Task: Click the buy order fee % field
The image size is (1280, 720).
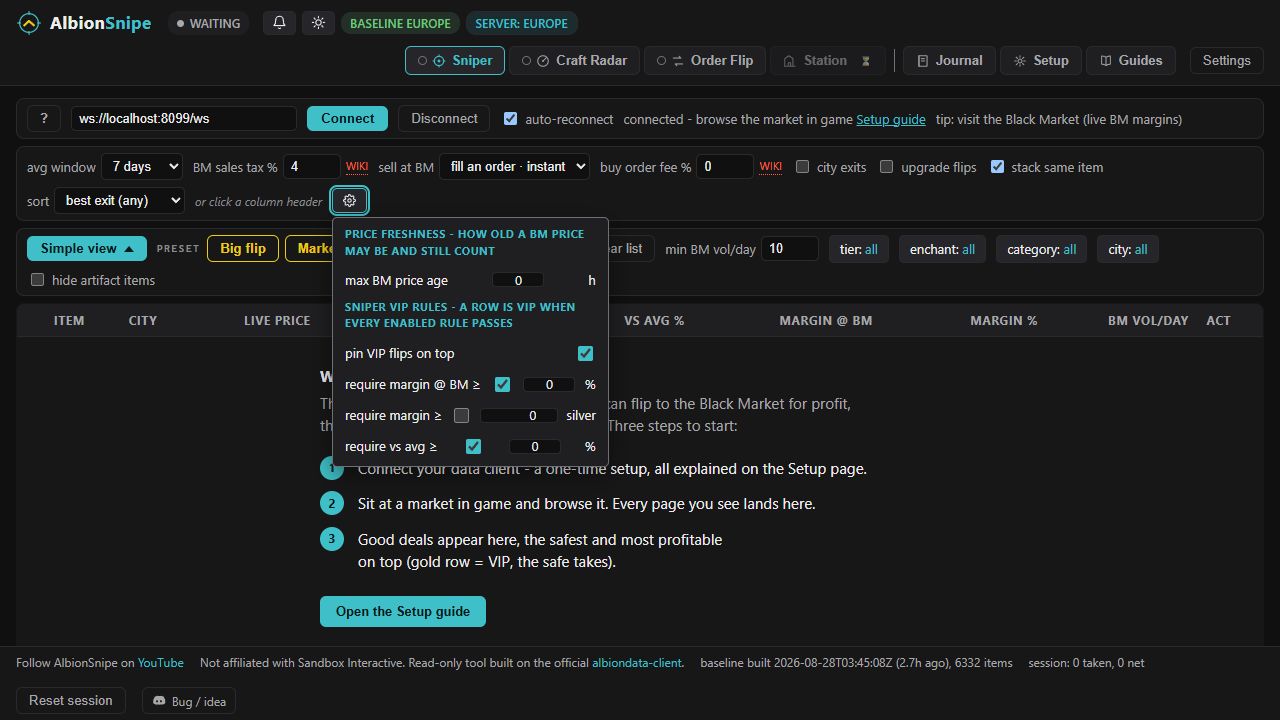Action: tap(725, 167)
